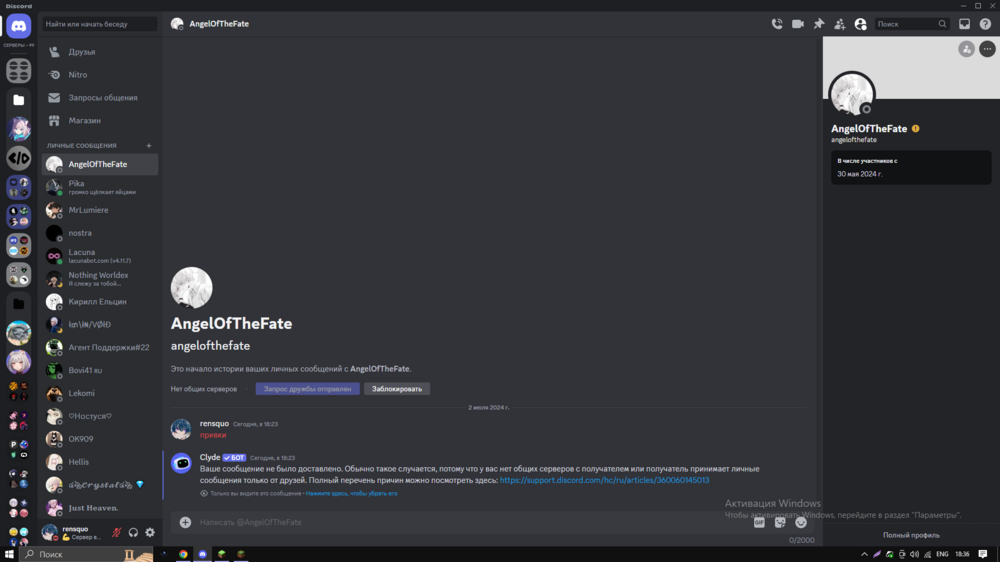Image resolution: width=1000 pixels, height=562 pixels.
Task: Open the emoji picker
Action: 801,522
